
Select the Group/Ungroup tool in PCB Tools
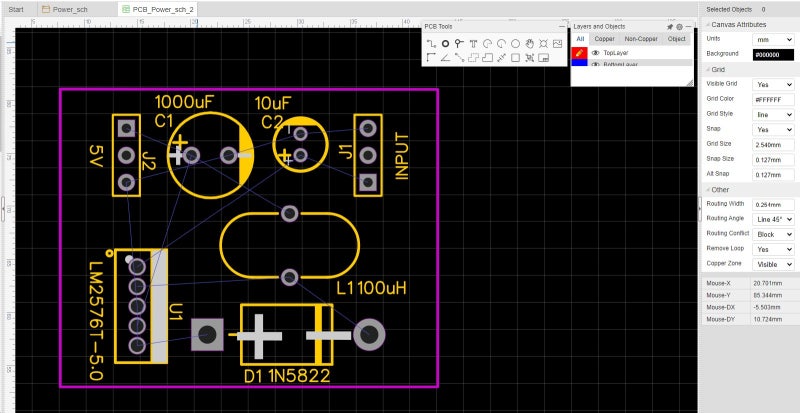click(530, 58)
